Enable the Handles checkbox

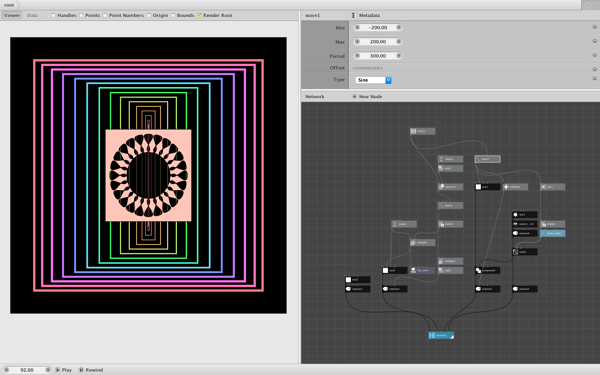pyautogui.click(x=54, y=15)
